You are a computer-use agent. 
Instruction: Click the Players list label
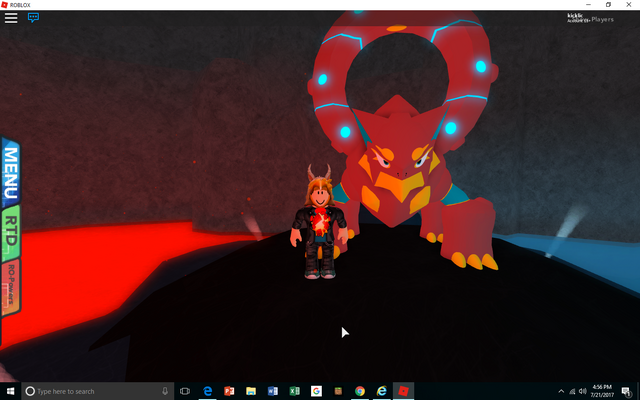click(602, 19)
